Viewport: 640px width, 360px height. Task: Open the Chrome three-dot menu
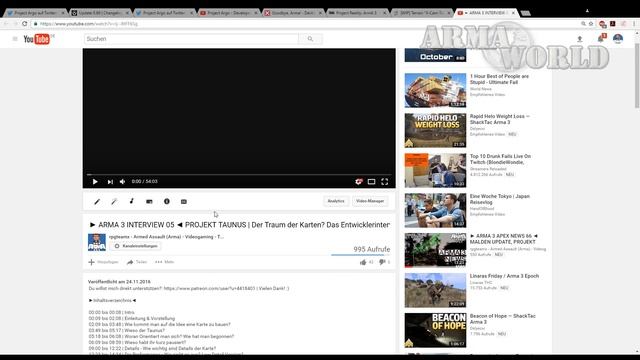[x=634, y=24]
